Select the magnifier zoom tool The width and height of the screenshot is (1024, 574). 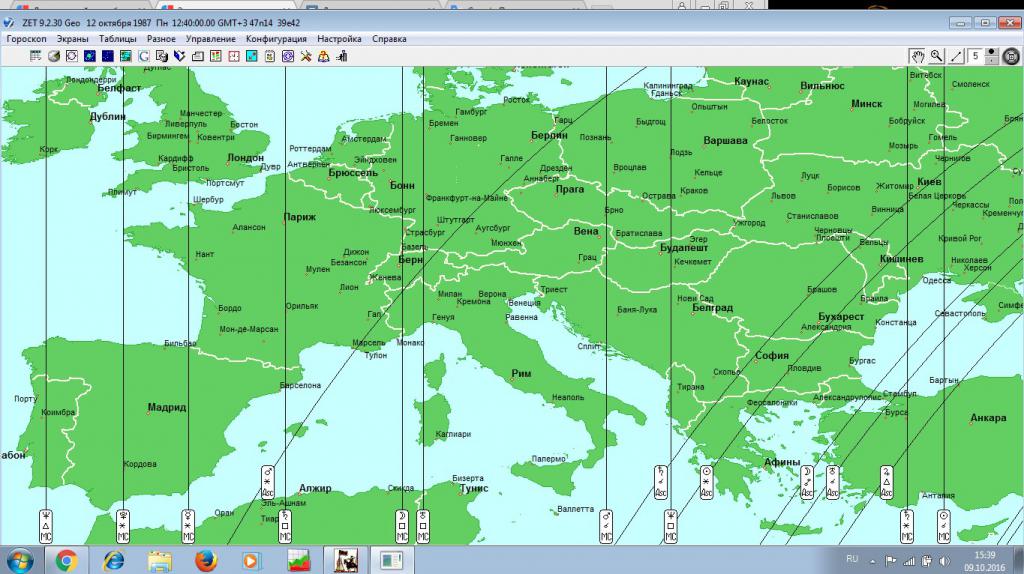point(936,56)
